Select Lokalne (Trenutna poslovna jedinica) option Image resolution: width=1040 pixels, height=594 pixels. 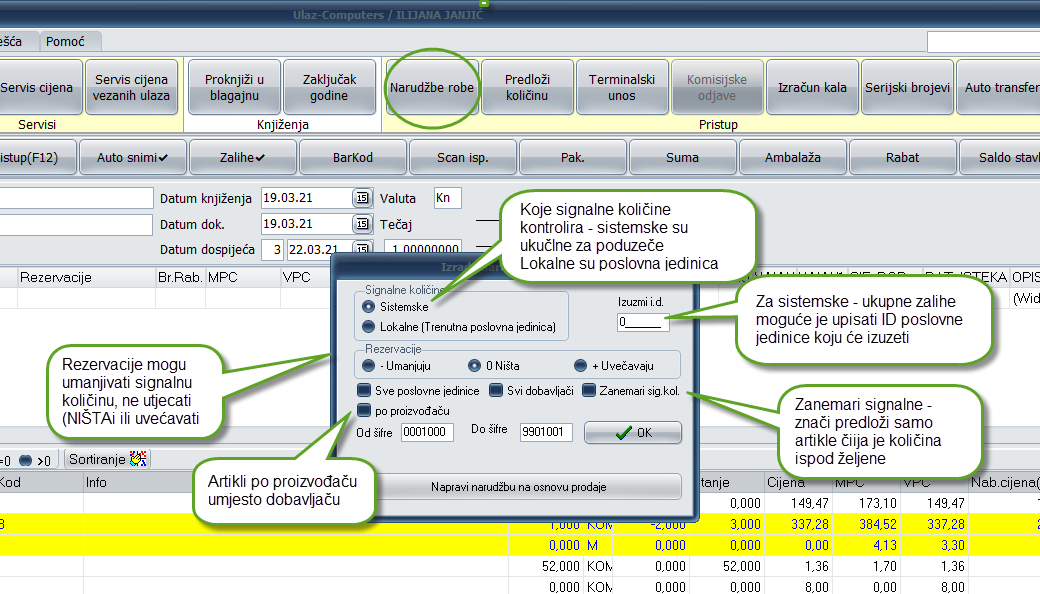click(369, 327)
